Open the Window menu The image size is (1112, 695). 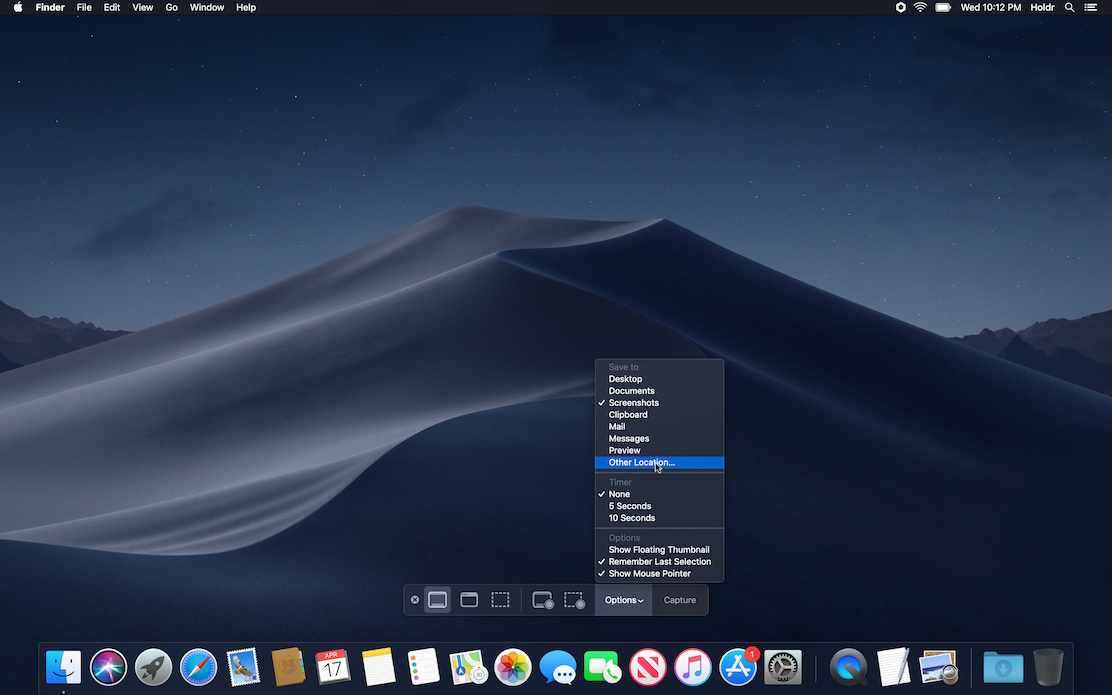pyautogui.click(x=207, y=7)
